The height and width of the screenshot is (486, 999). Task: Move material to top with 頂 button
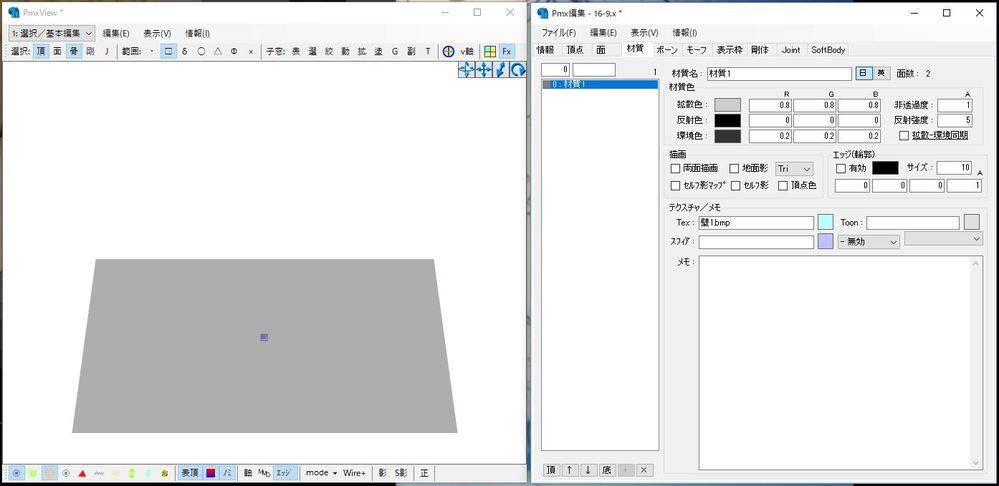click(551, 470)
